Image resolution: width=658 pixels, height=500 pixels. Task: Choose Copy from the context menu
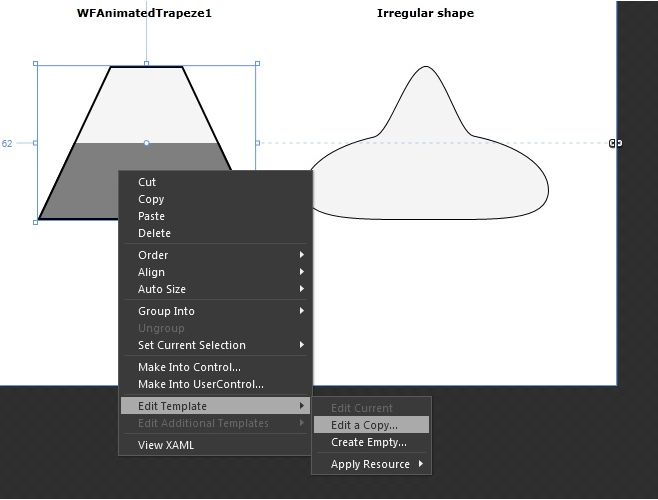[151, 199]
